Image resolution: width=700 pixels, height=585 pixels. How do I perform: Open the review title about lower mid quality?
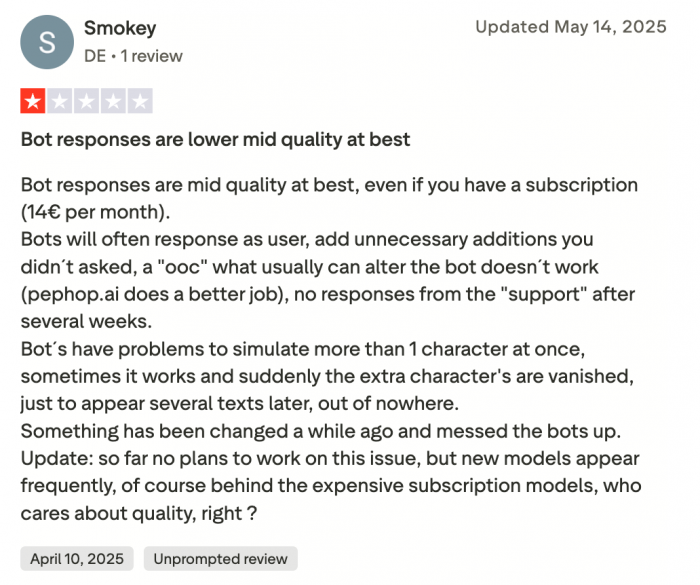tap(215, 139)
